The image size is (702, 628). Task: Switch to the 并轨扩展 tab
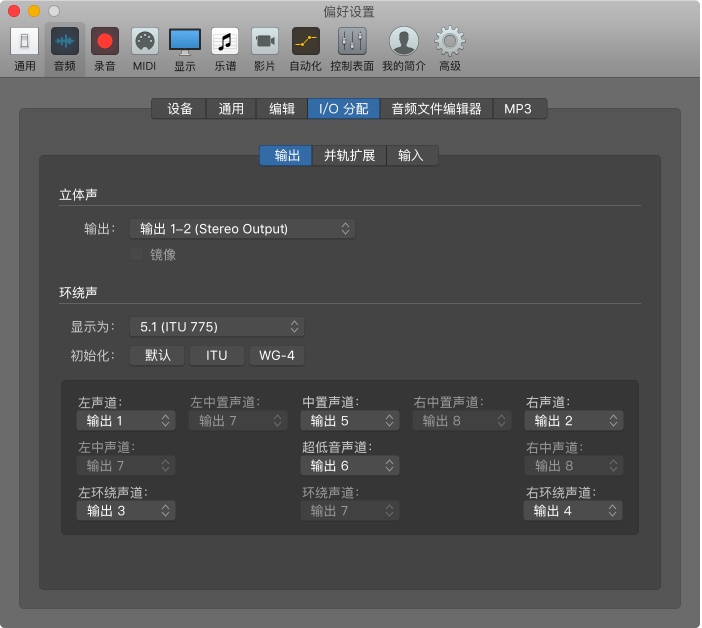[x=349, y=155]
